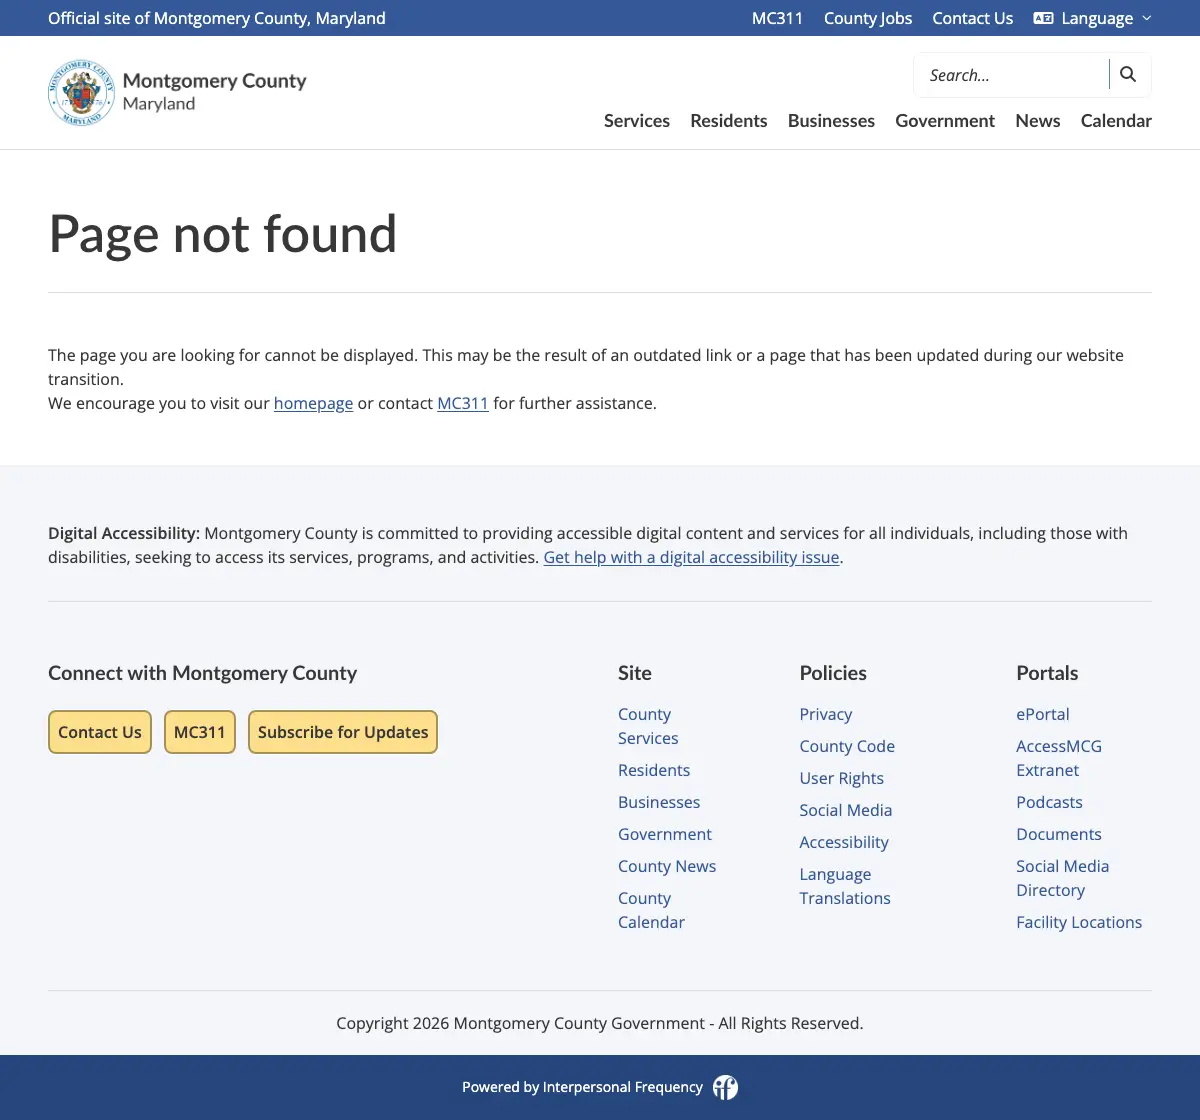Click the yellow MC311 button

click(x=200, y=732)
